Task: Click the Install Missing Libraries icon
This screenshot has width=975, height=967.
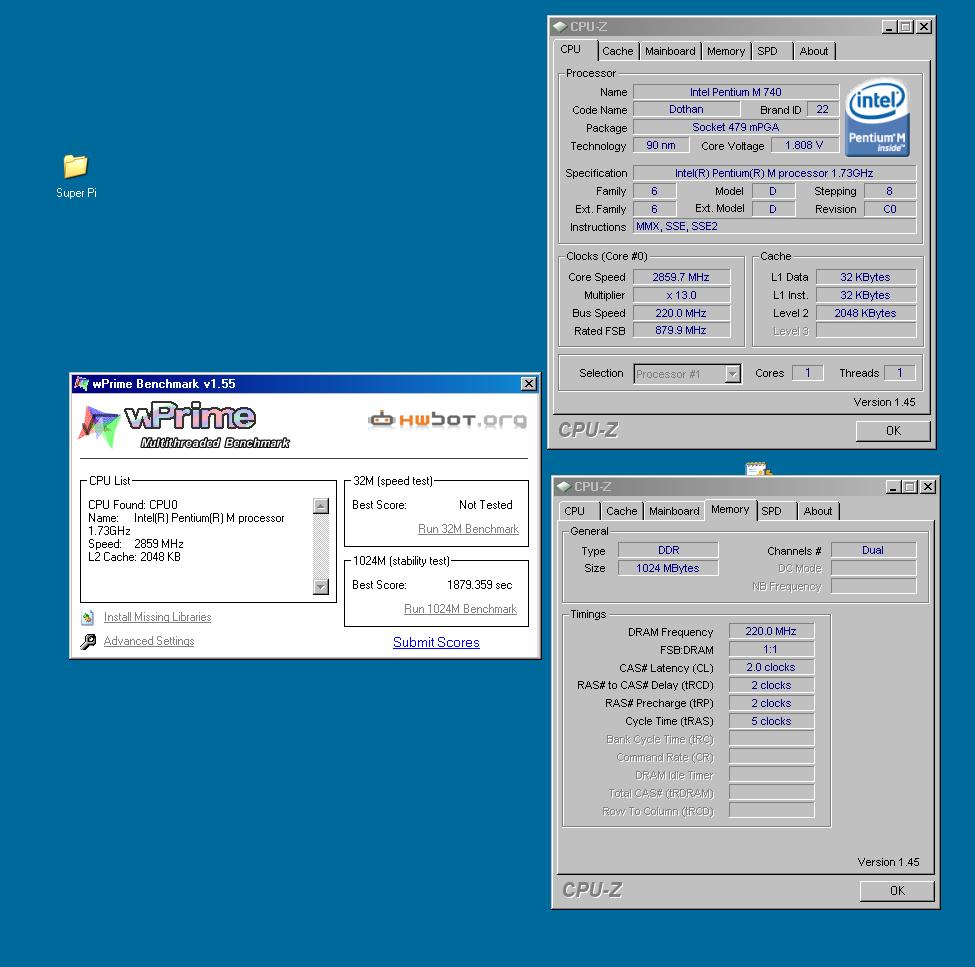Action: [x=88, y=618]
